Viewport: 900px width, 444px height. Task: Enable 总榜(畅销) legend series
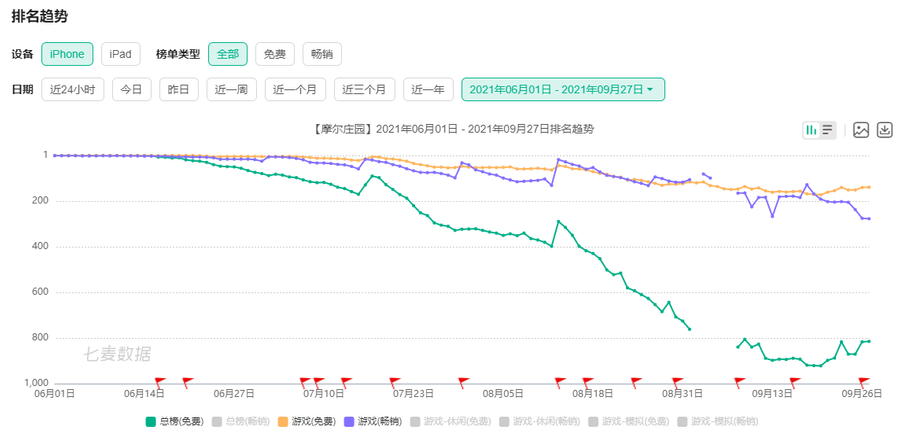(x=241, y=422)
